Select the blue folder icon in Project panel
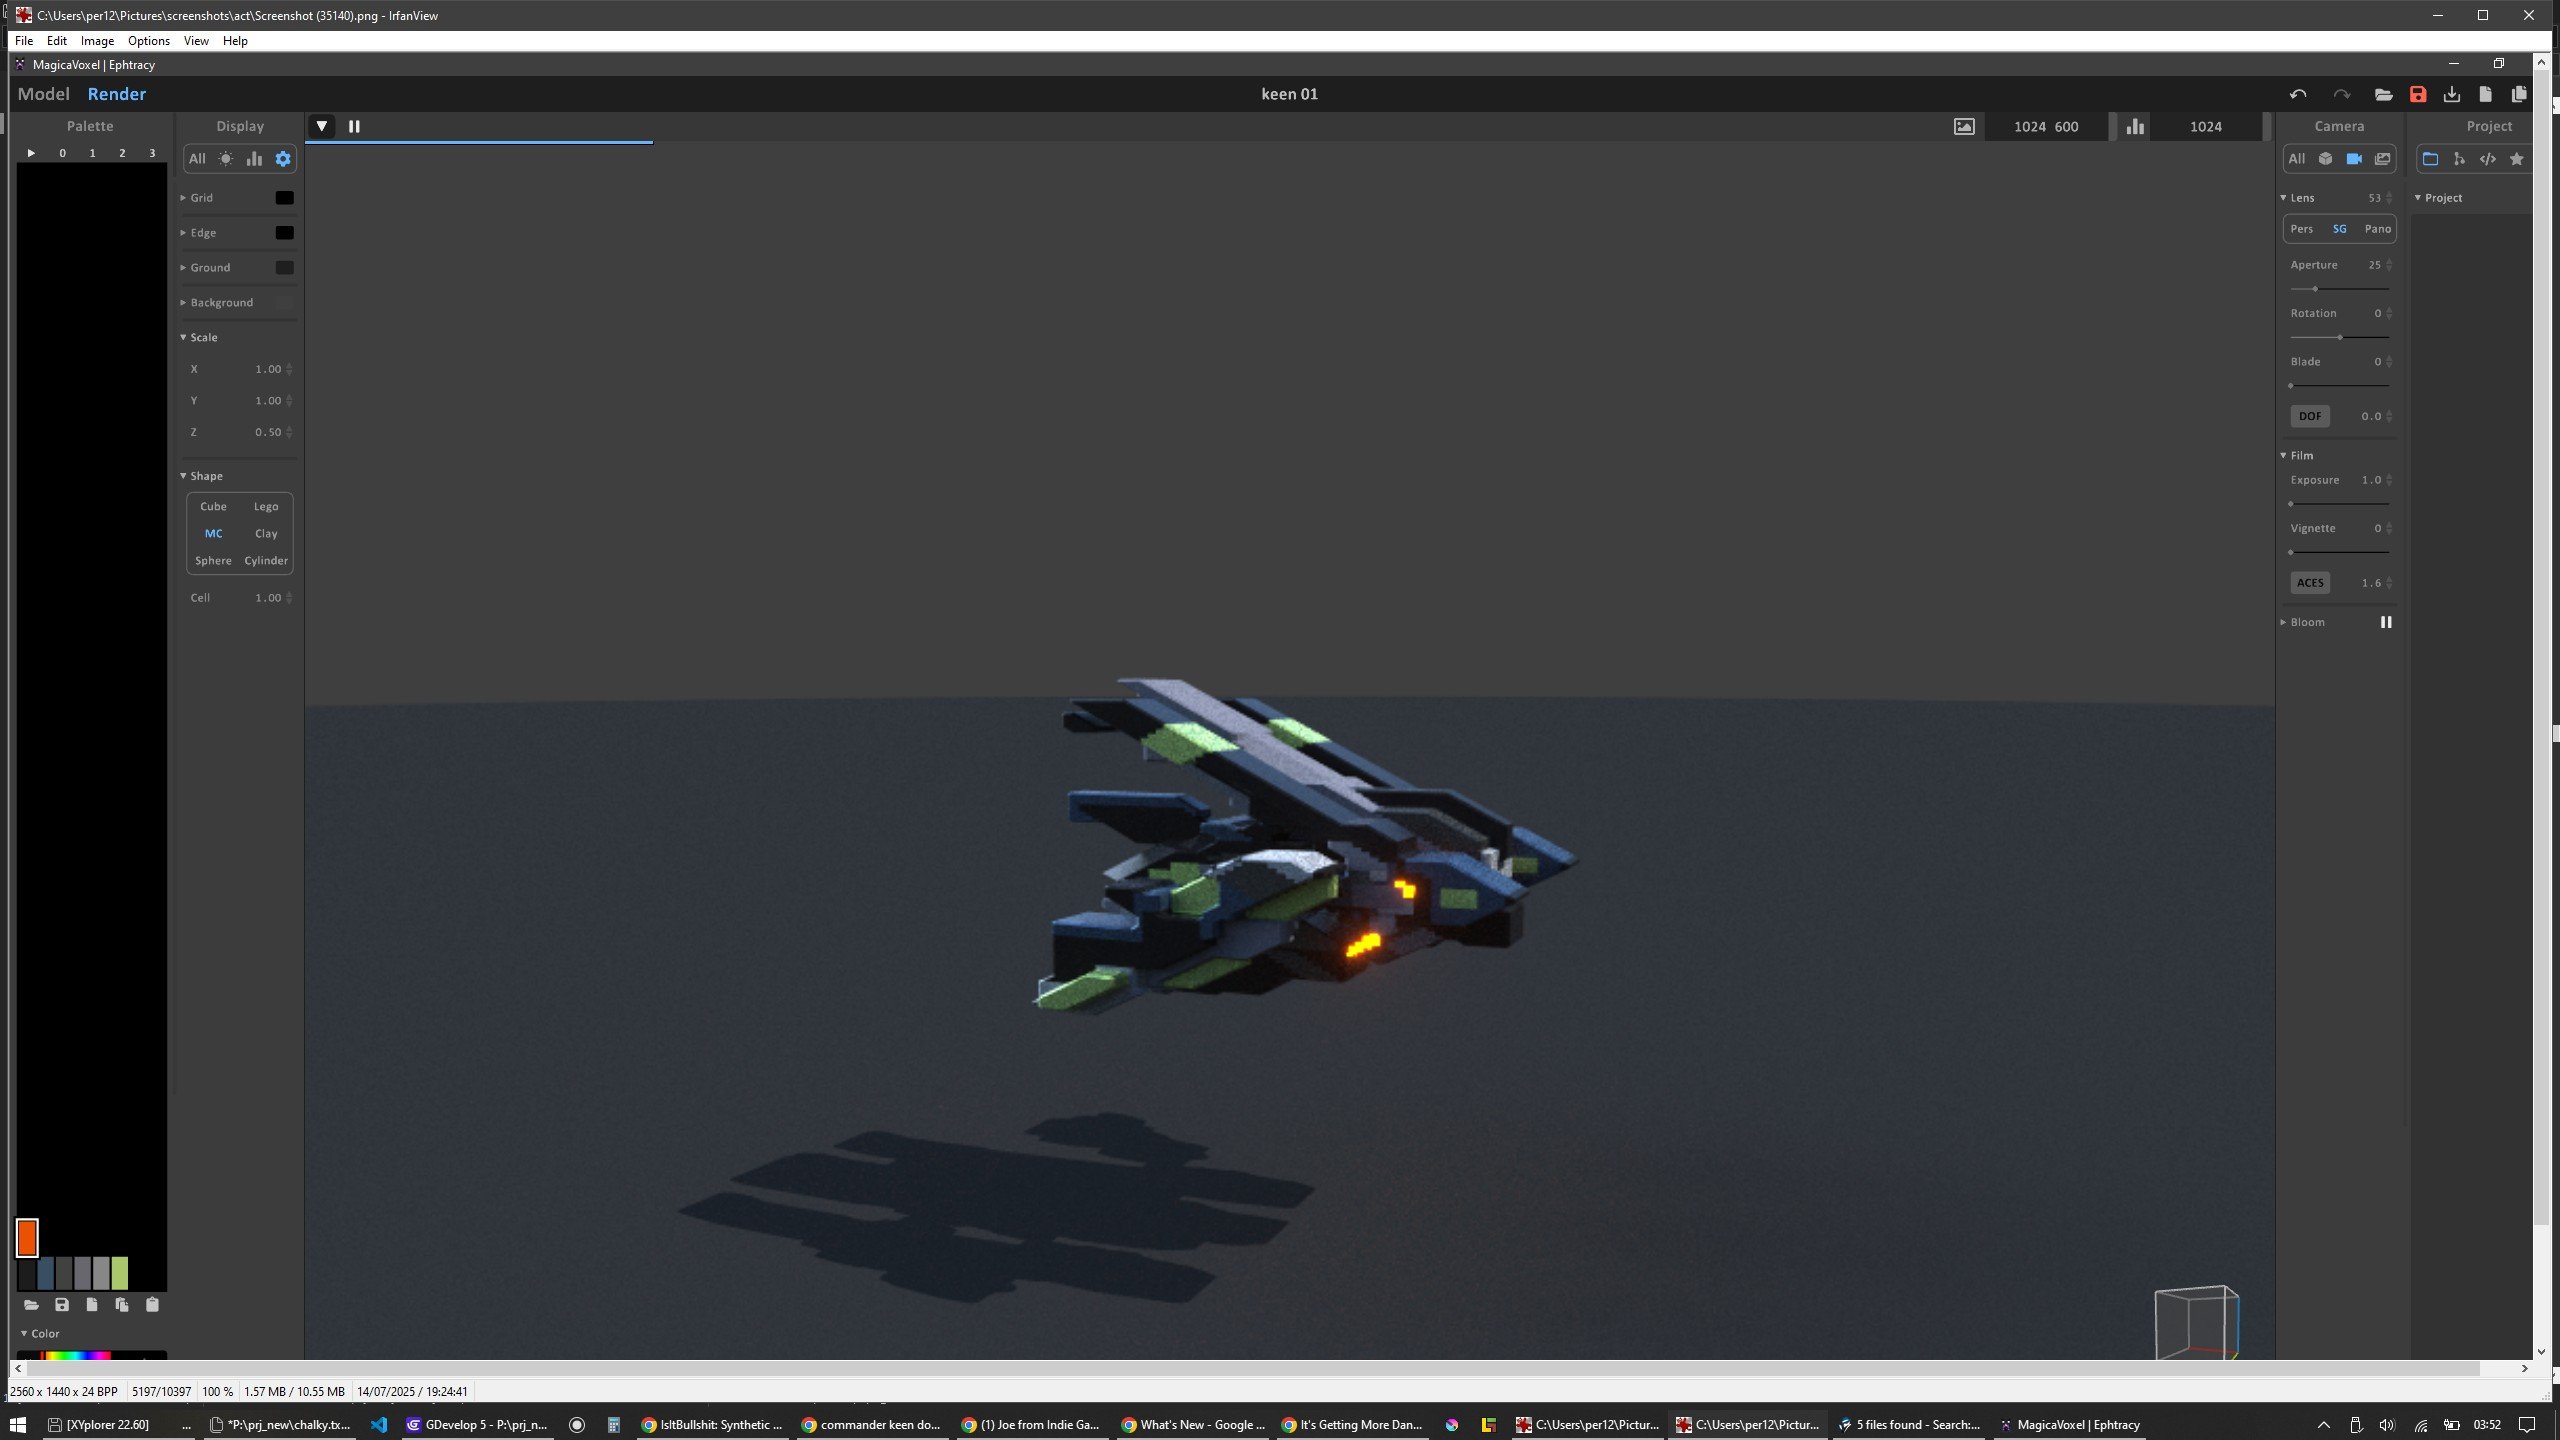2560x1440 pixels. tap(2430, 159)
